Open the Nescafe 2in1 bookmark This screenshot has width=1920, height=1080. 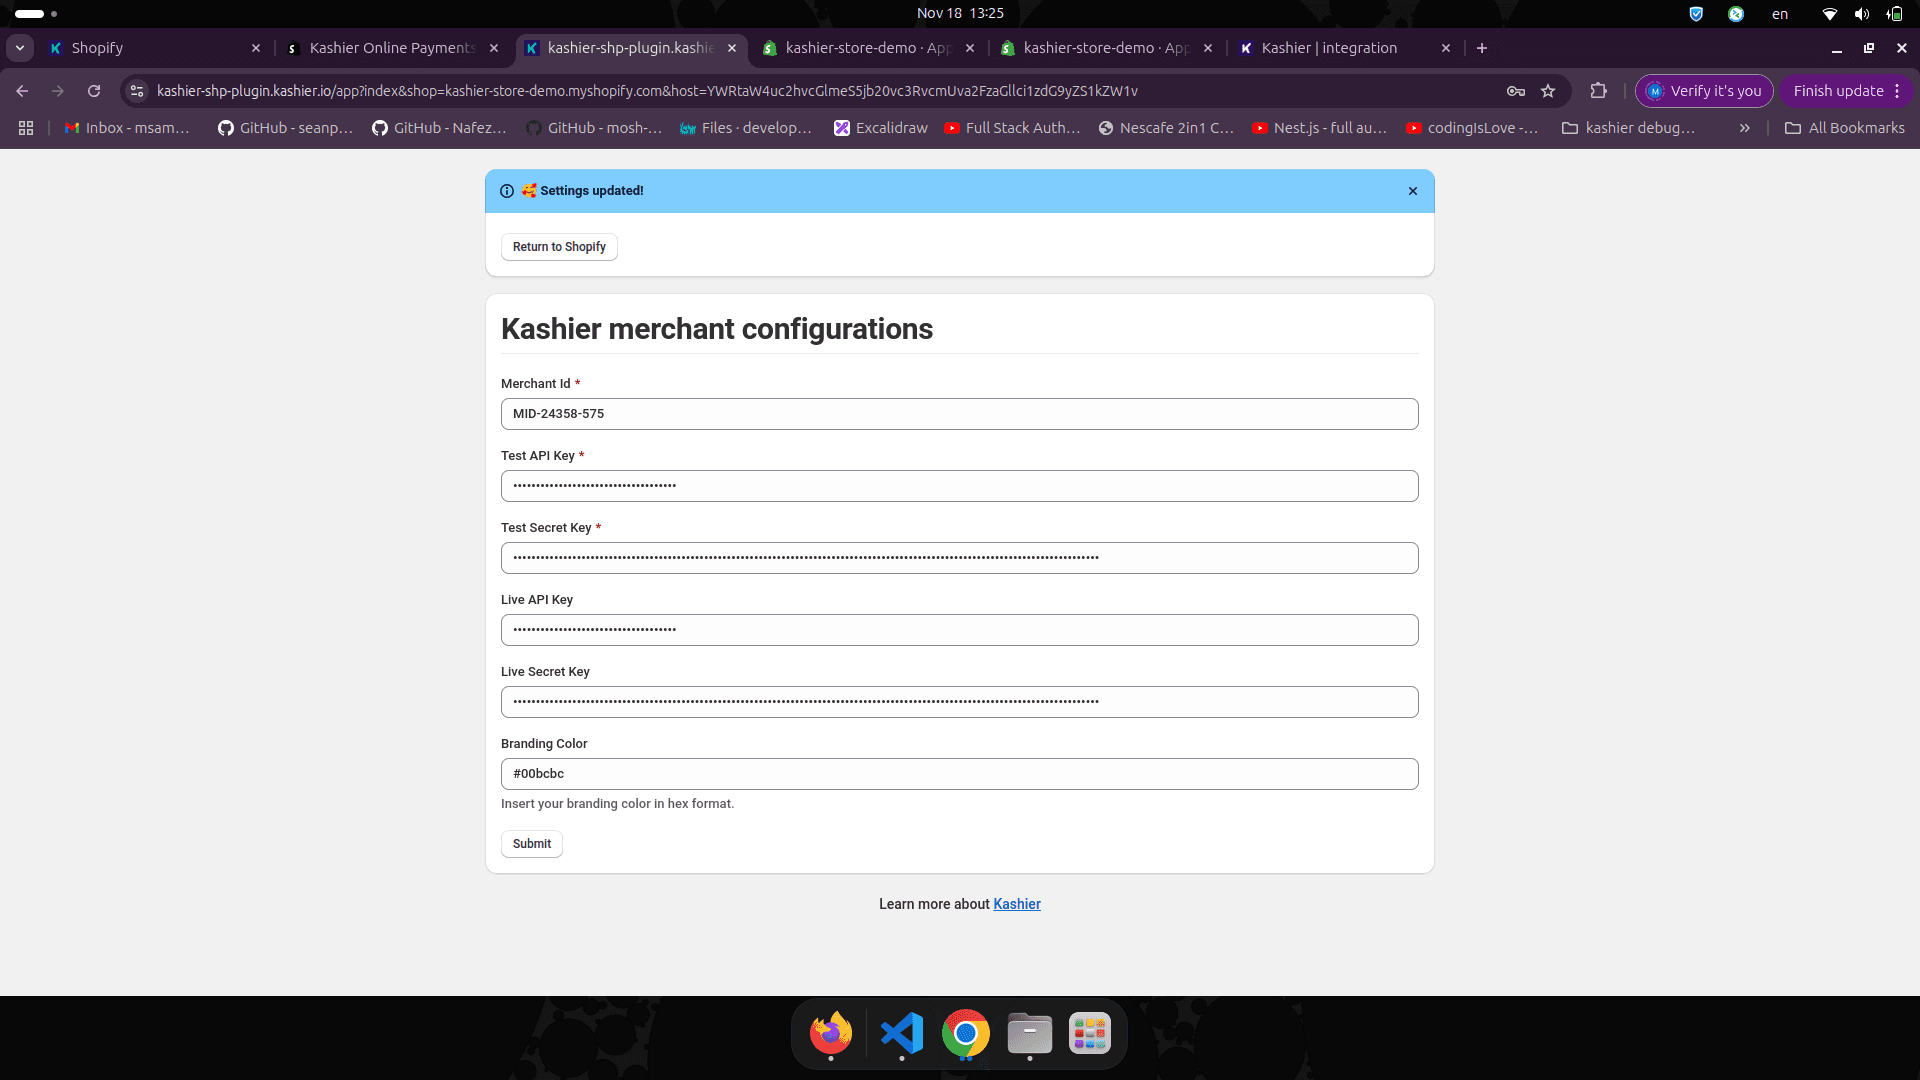pos(1166,128)
